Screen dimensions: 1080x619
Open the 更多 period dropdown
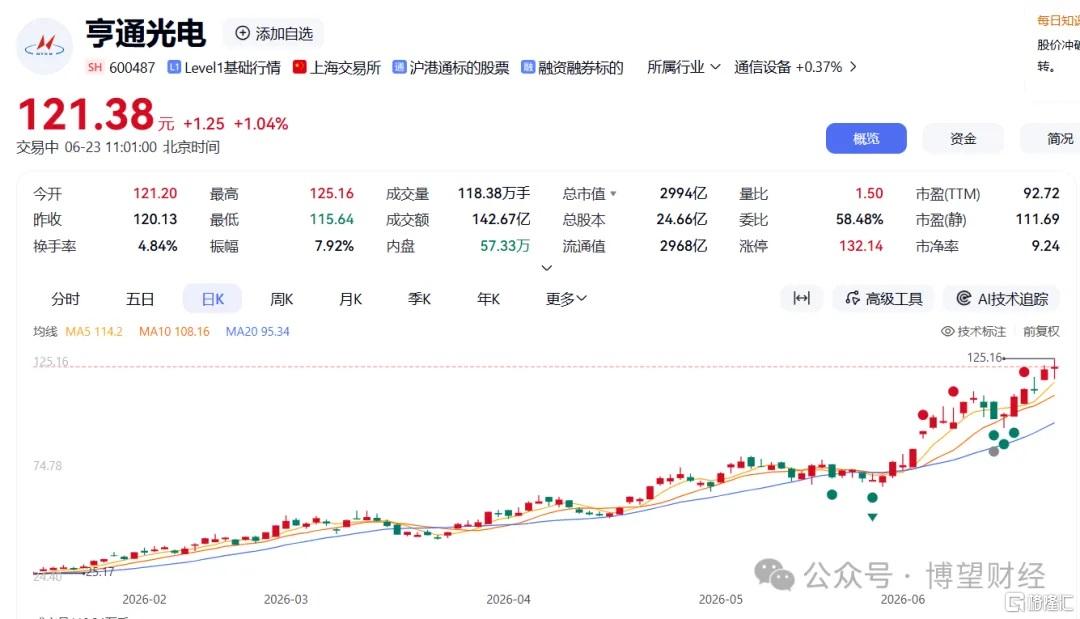point(566,299)
